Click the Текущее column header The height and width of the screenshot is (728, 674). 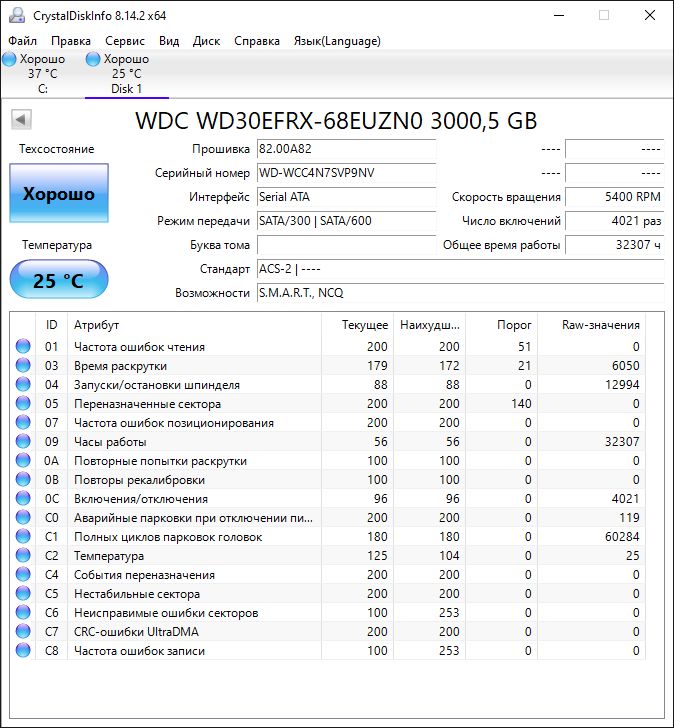click(357, 325)
